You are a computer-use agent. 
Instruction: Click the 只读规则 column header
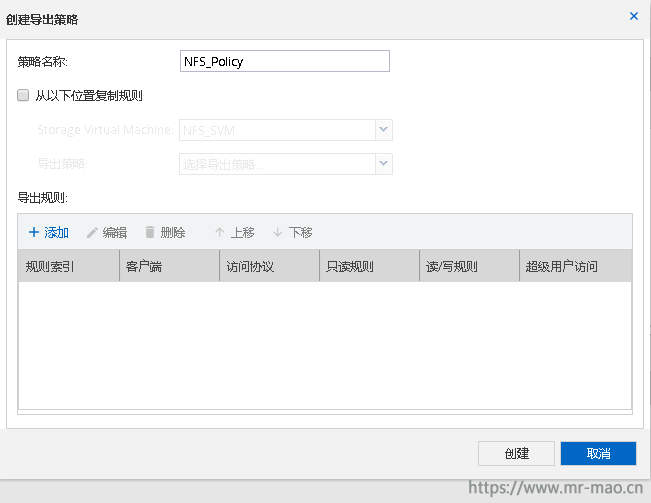(x=370, y=266)
